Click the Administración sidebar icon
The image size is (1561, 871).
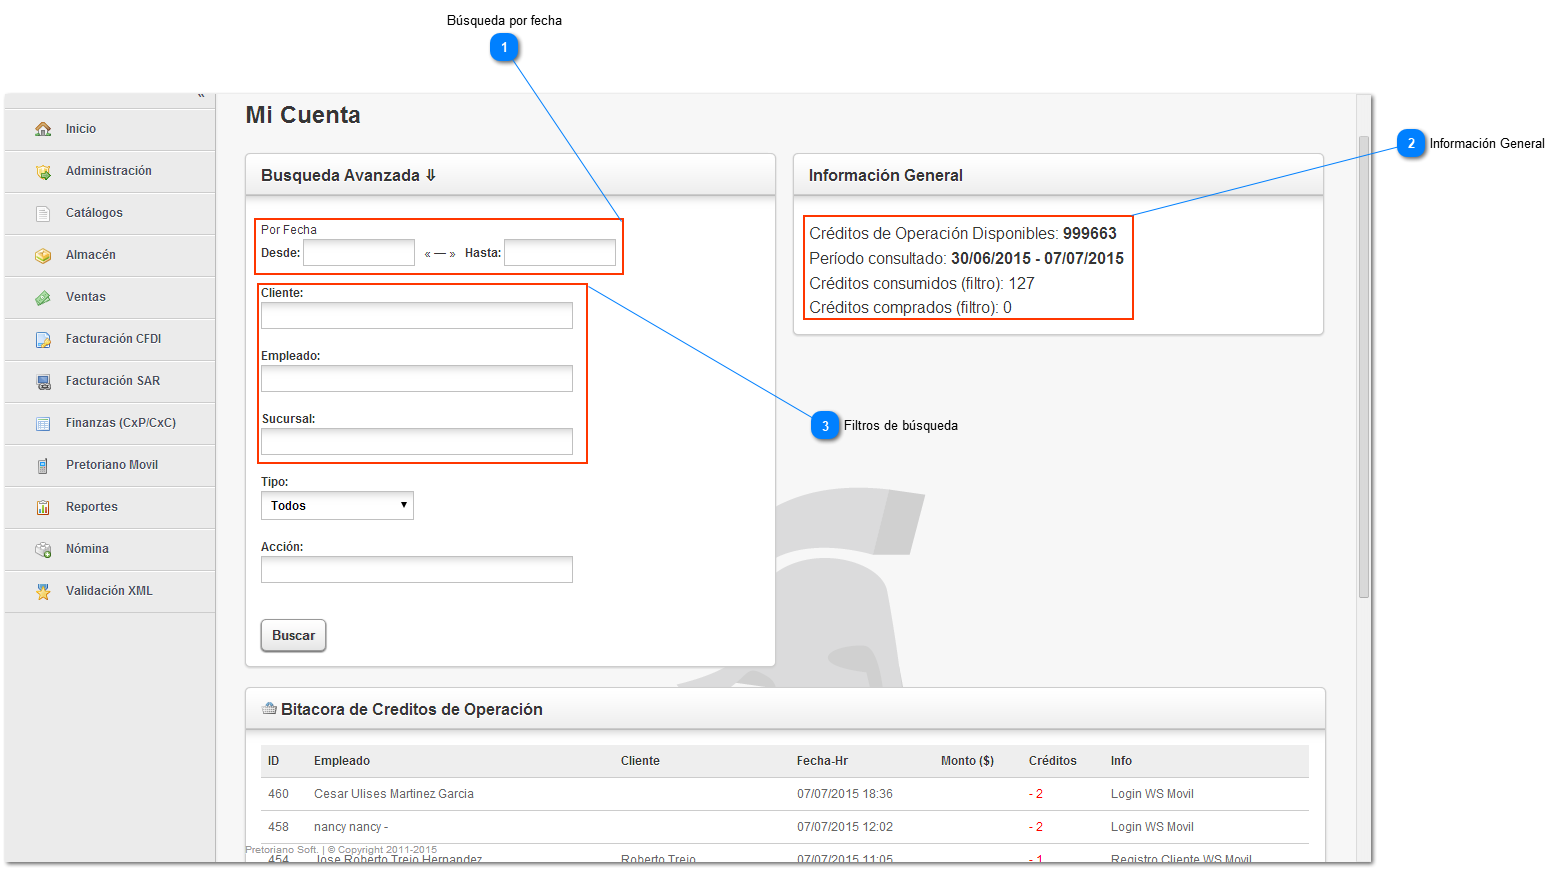(43, 171)
